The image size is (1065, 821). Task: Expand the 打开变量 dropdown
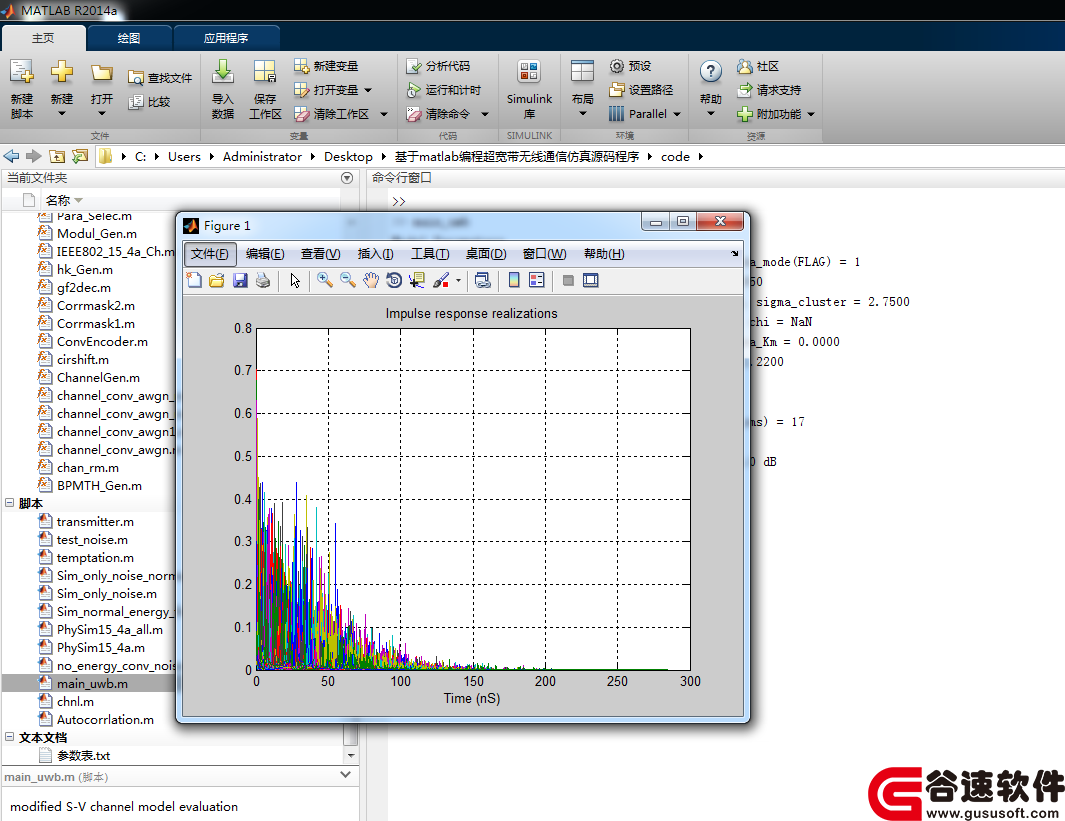pos(368,90)
